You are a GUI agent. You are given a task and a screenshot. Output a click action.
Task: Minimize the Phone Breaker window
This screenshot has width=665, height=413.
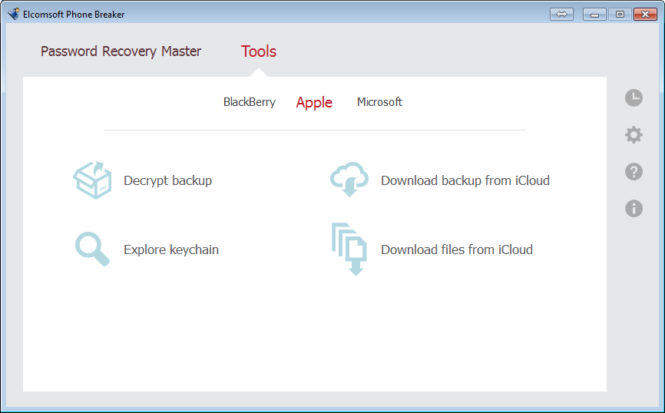point(595,14)
